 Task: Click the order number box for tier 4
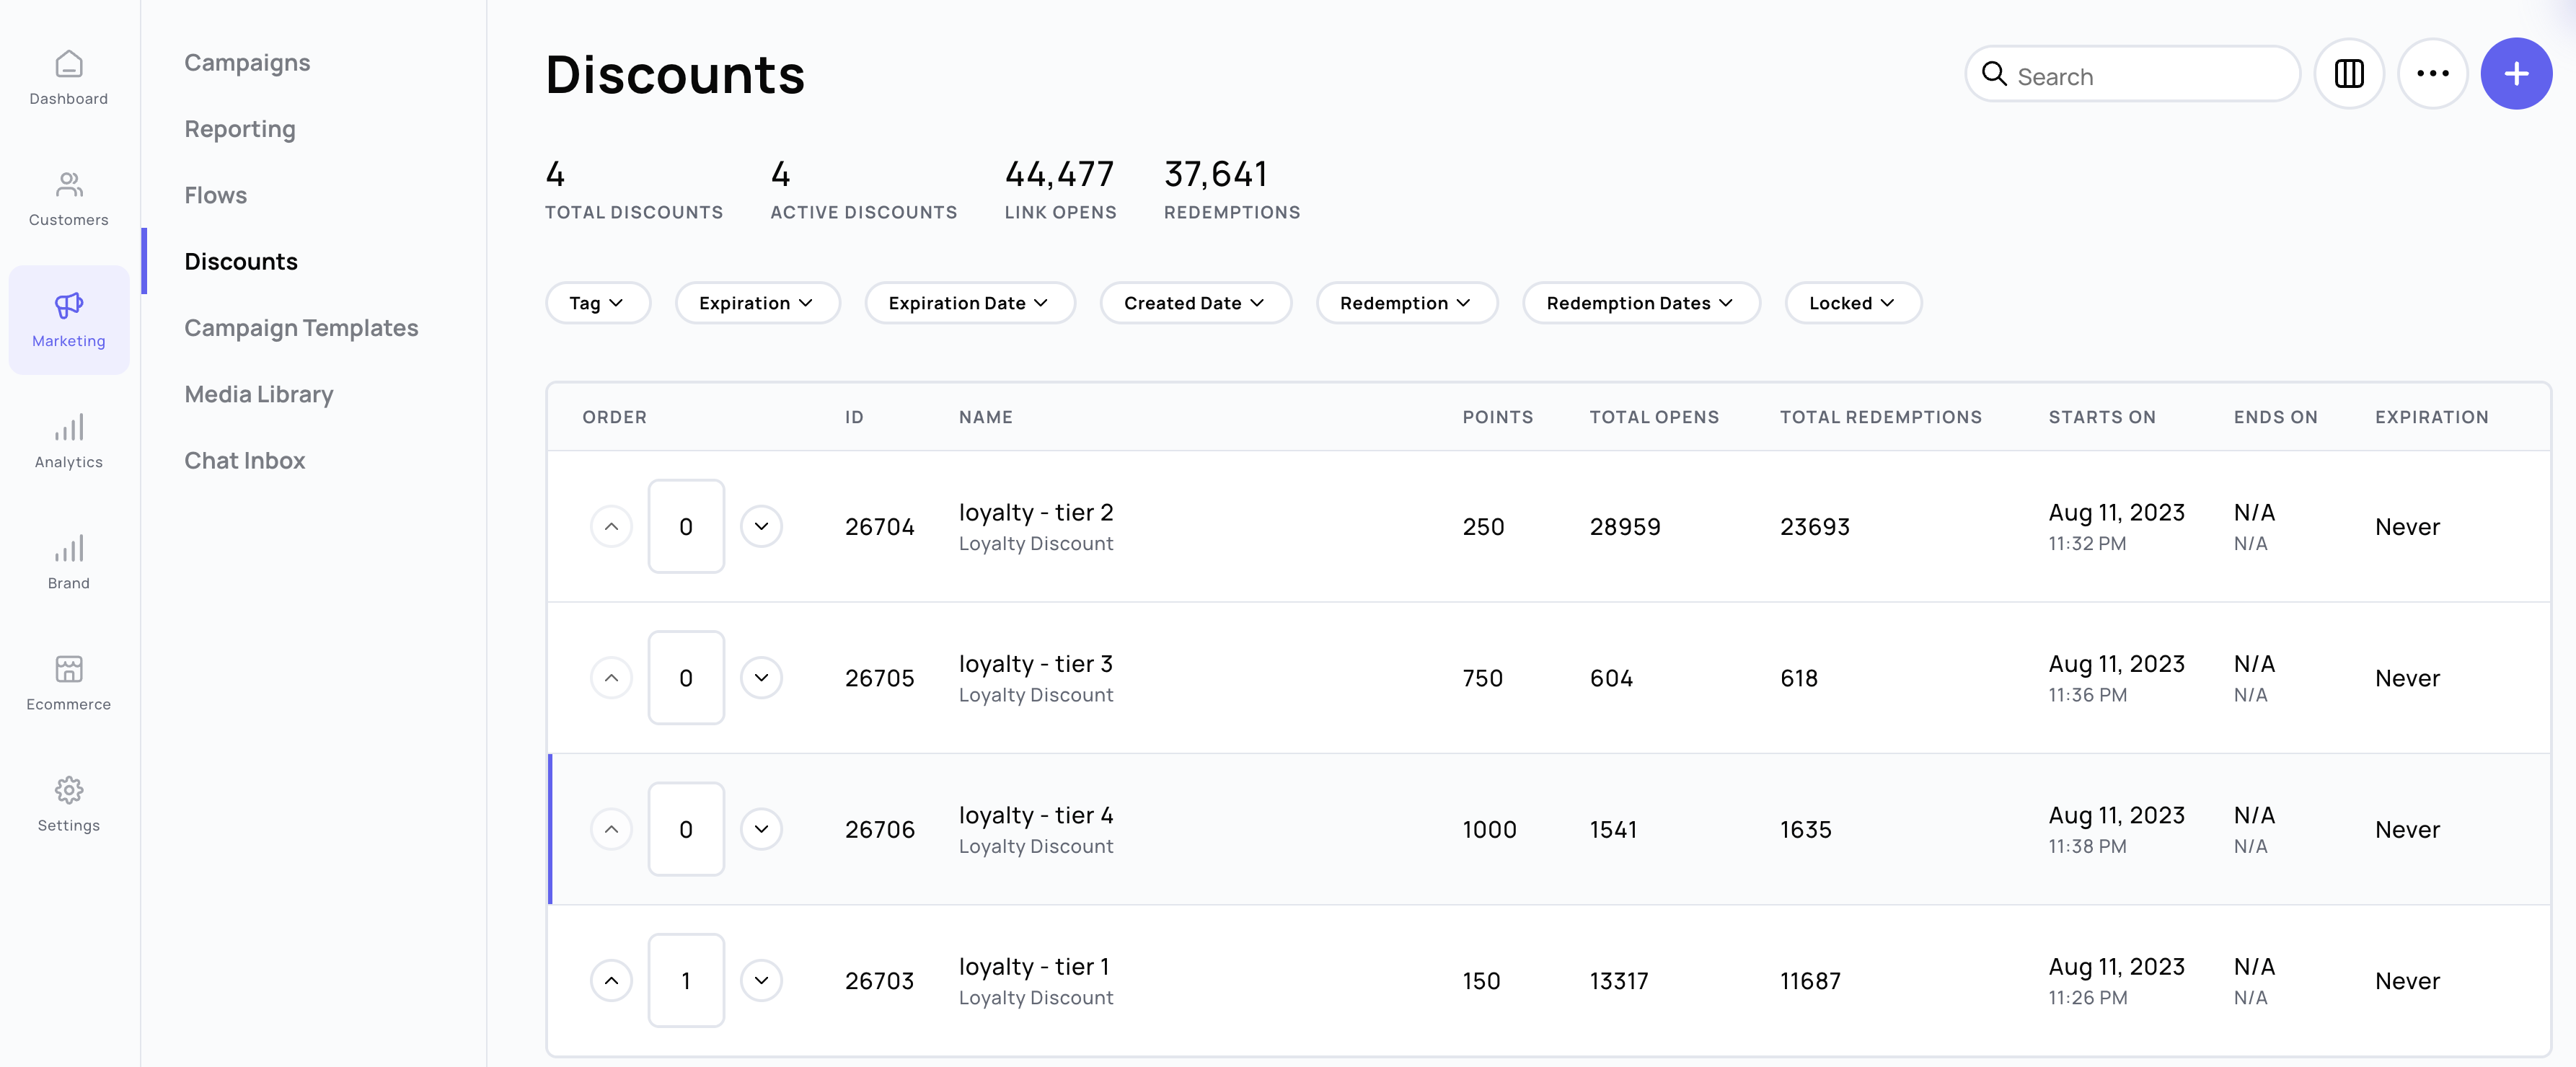pos(686,829)
